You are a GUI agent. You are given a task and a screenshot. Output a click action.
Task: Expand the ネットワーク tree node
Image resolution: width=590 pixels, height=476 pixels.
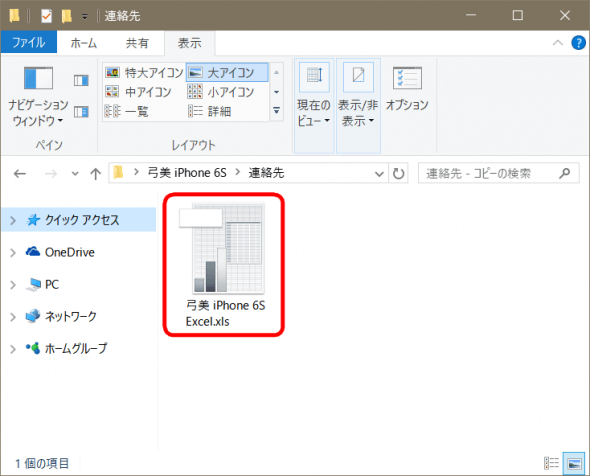[13, 317]
